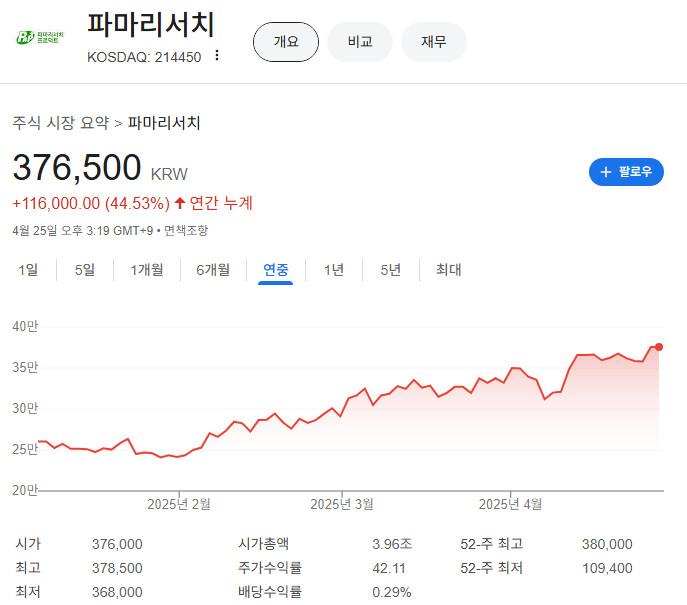687x605 pixels.
Task: Select the 1일 chart range
Action: pos(28,270)
